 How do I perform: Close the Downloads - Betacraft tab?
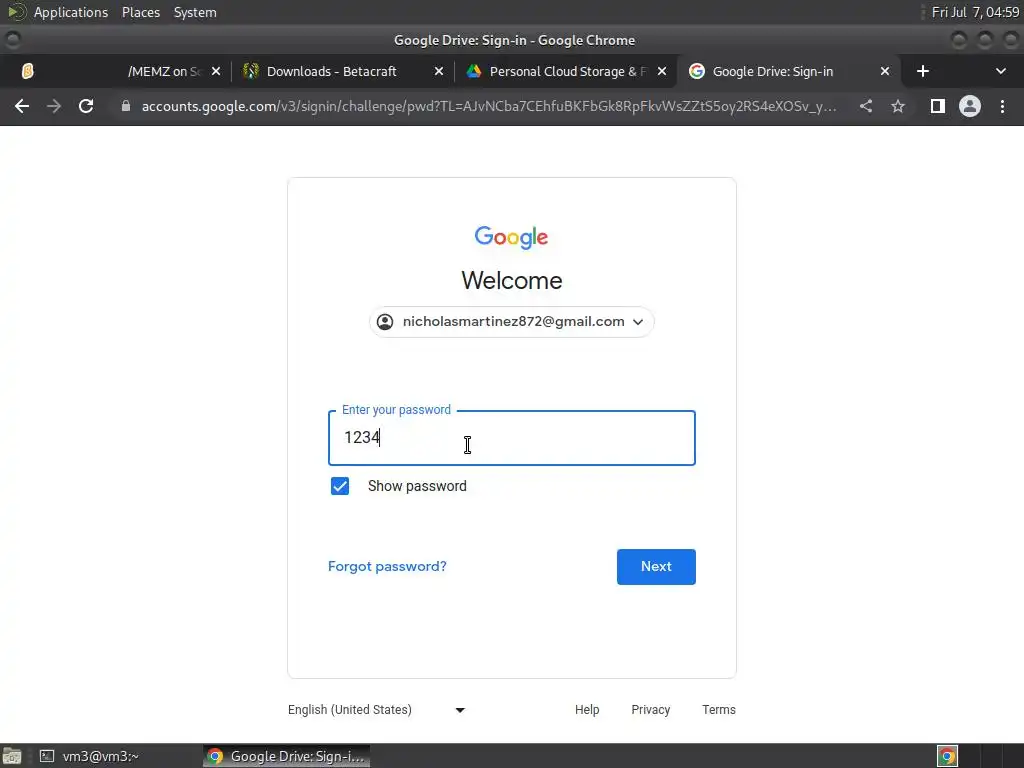tap(439, 71)
